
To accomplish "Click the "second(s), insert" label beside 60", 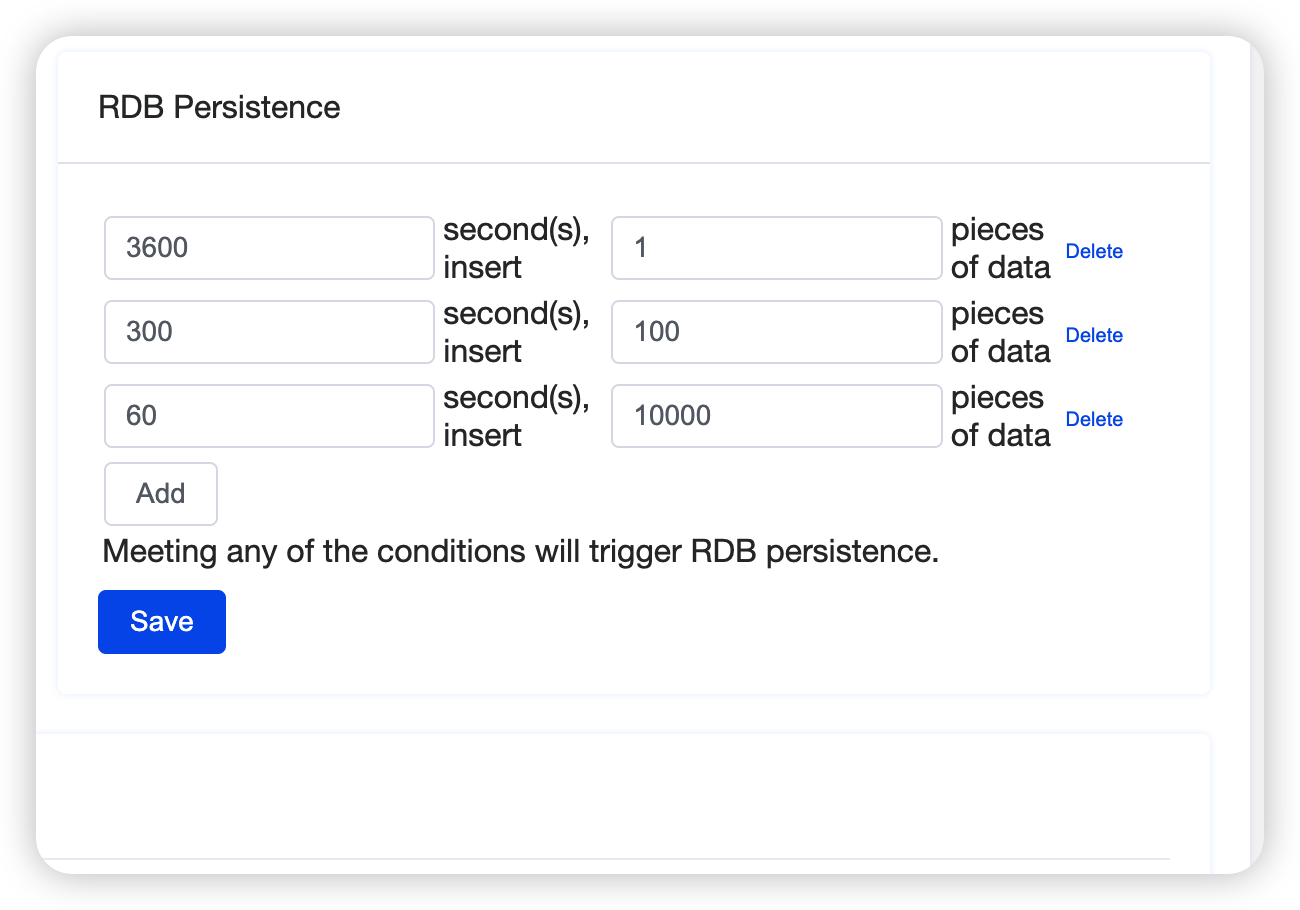I will click(516, 416).
